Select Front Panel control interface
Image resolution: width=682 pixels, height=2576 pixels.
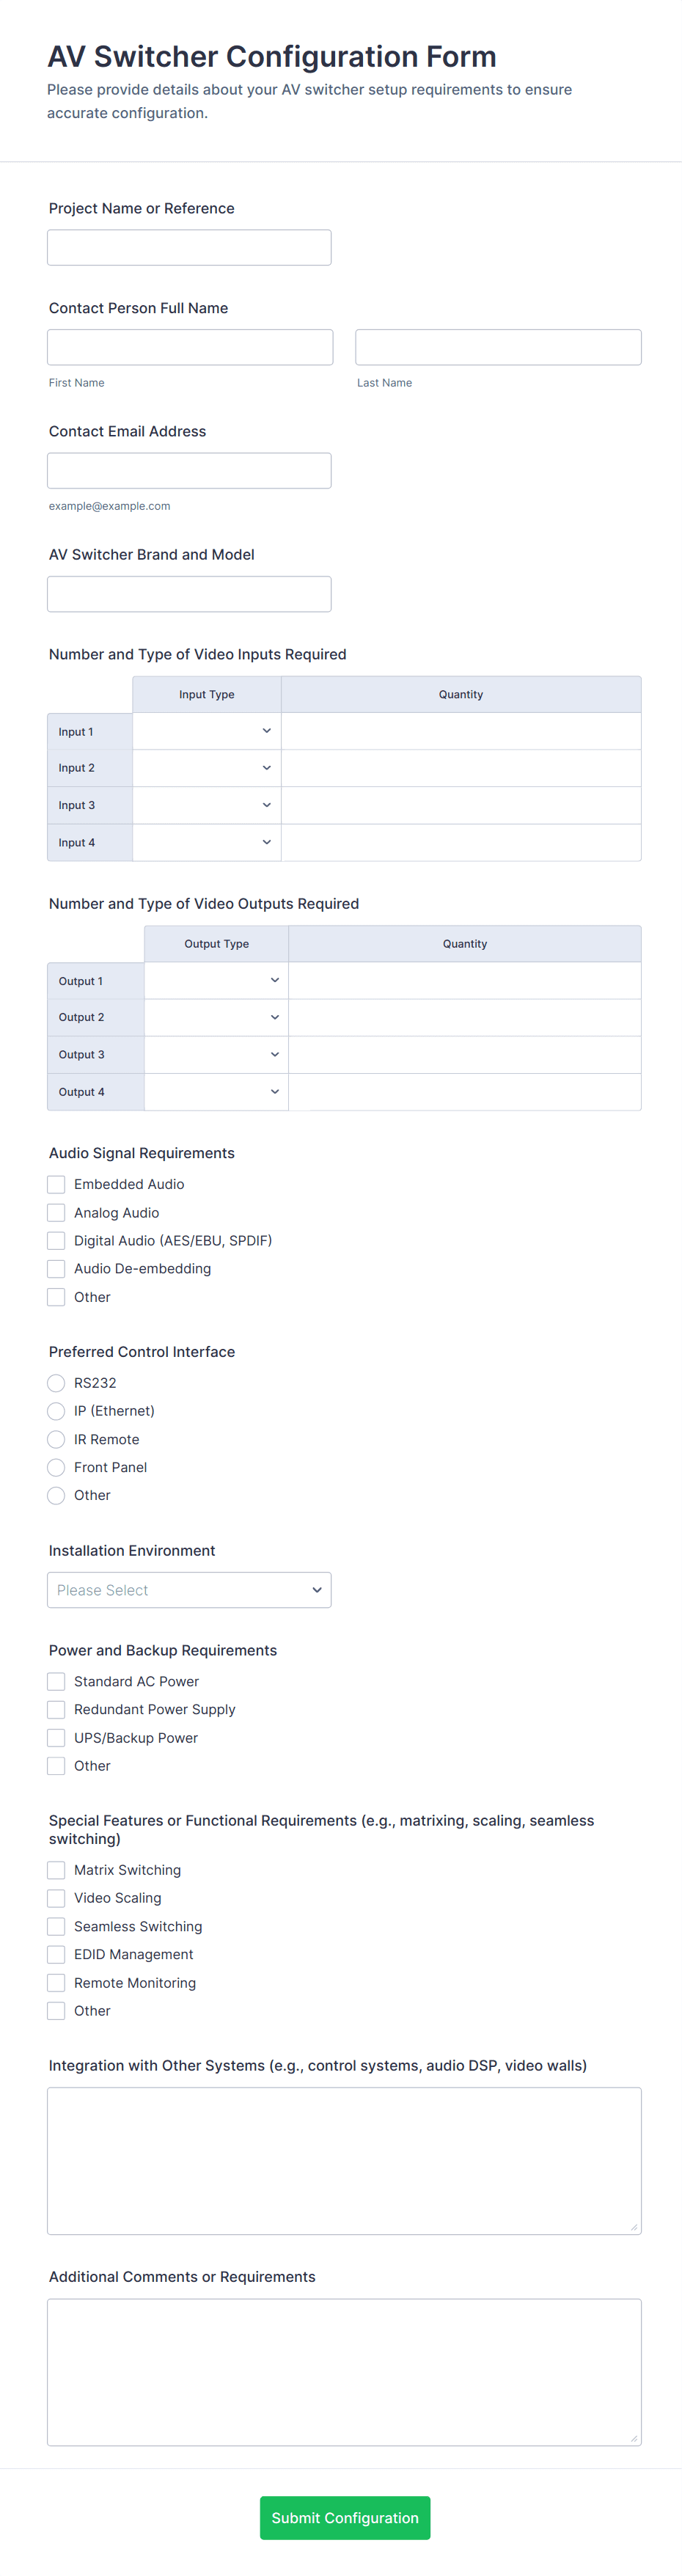(x=56, y=1467)
